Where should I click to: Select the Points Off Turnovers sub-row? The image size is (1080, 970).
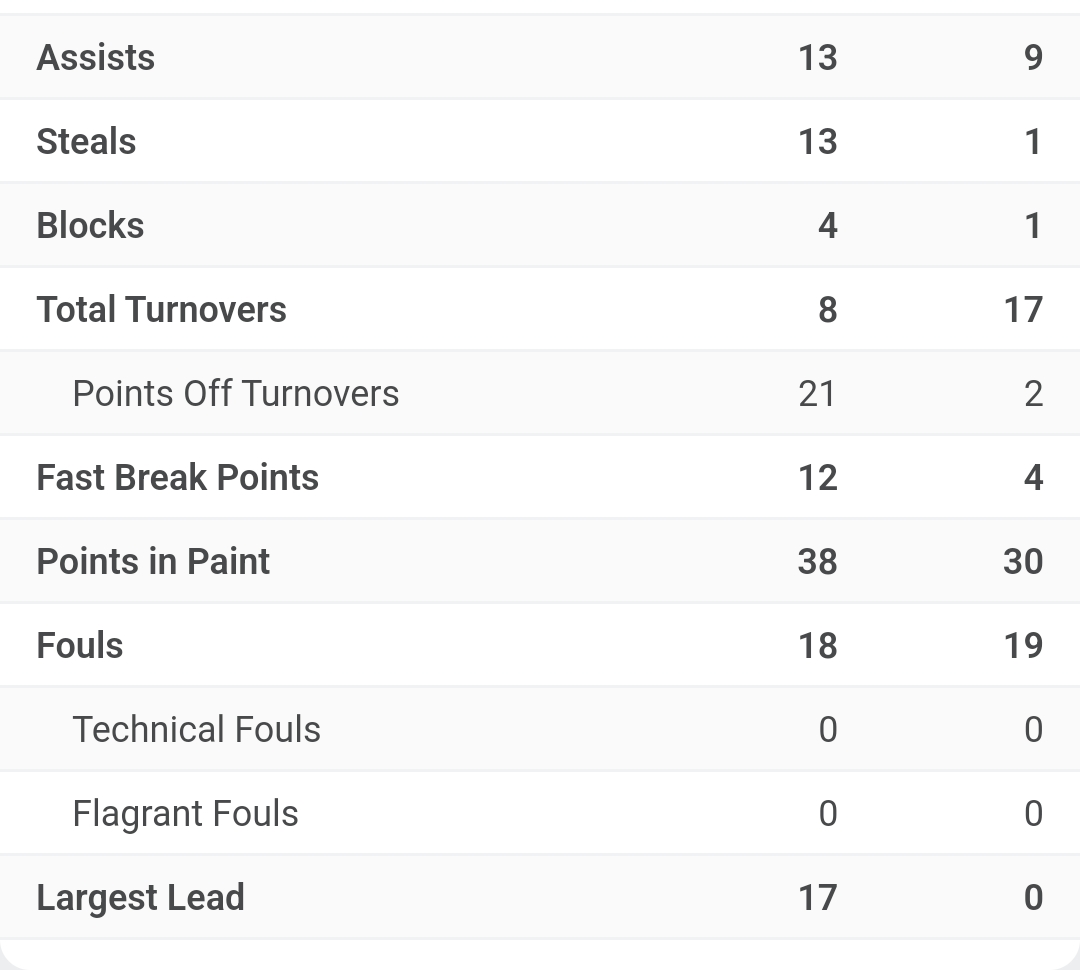[x=540, y=393]
